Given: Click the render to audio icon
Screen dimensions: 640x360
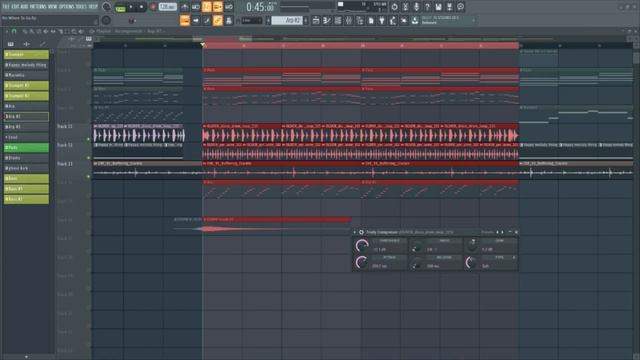Looking at the screenshot, I should coord(449,7).
